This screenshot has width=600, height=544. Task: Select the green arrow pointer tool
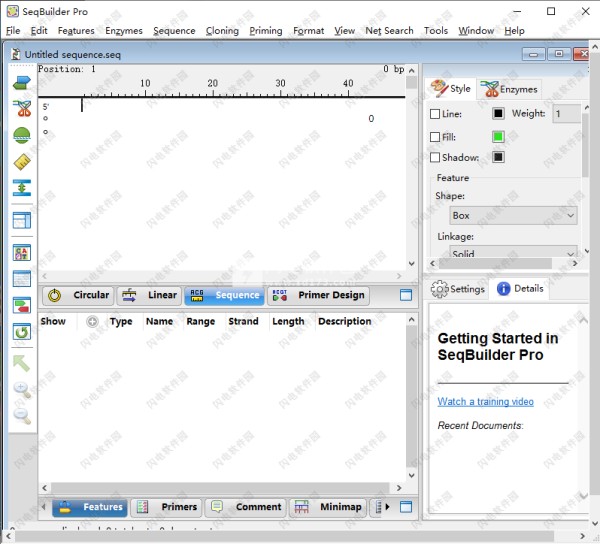(x=21, y=363)
